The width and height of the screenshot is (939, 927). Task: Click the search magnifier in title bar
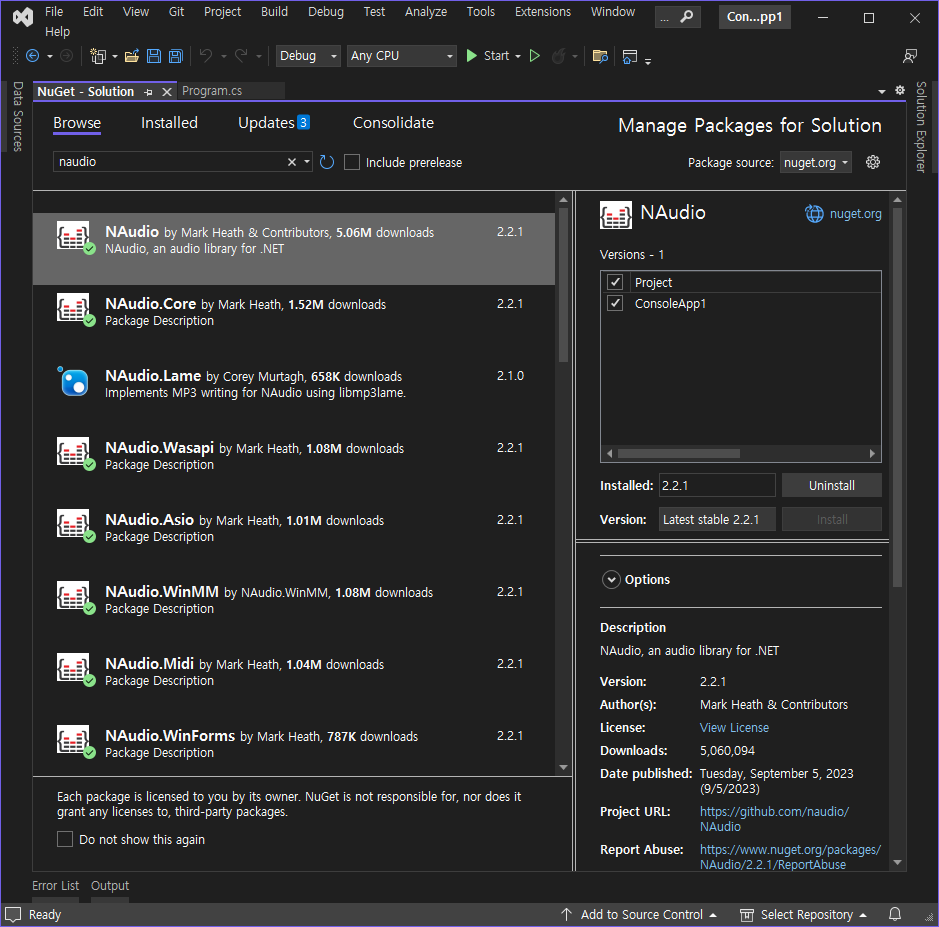[687, 17]
